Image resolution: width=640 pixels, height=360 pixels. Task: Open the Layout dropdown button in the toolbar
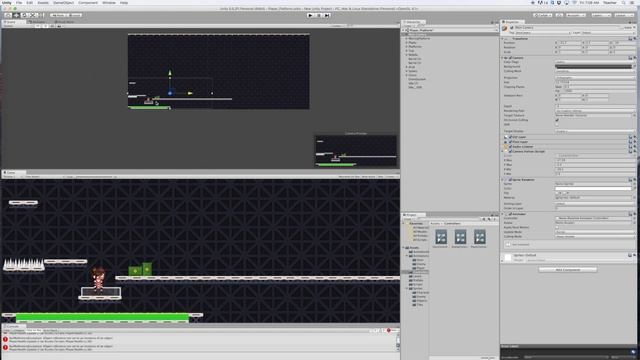pos(624,15)
